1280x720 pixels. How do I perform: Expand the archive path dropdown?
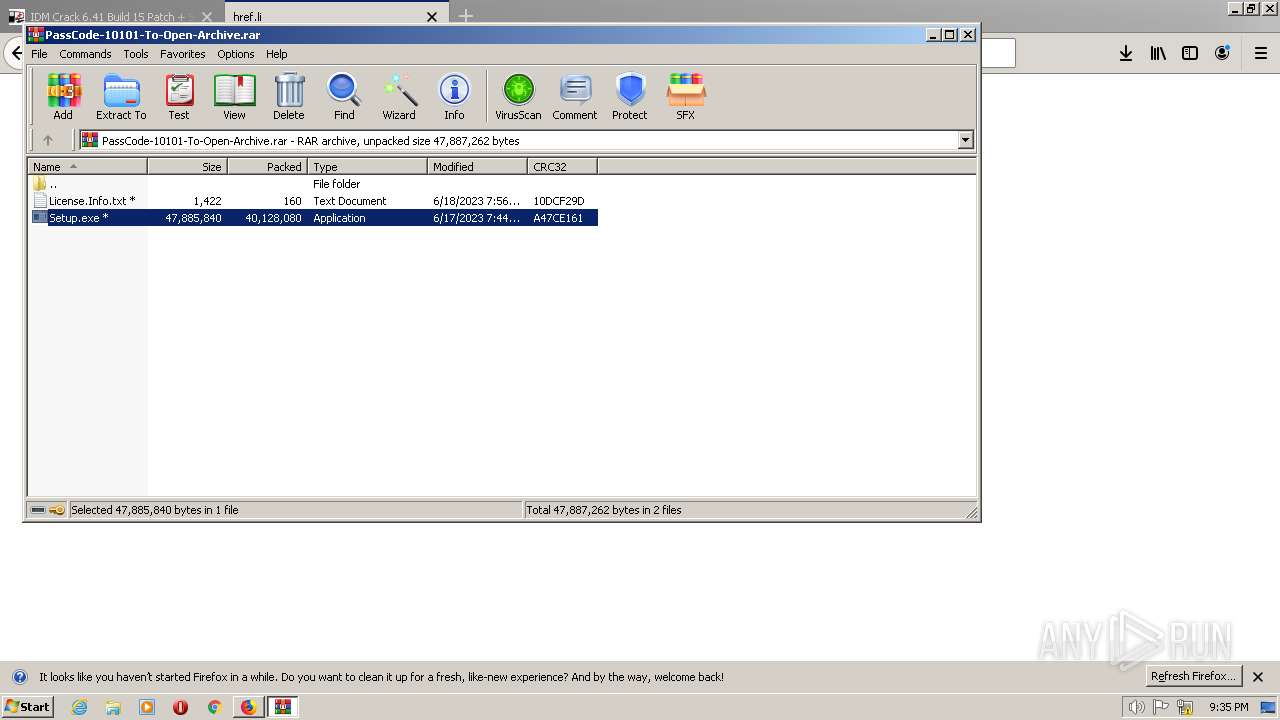click(x=966, y=140)
